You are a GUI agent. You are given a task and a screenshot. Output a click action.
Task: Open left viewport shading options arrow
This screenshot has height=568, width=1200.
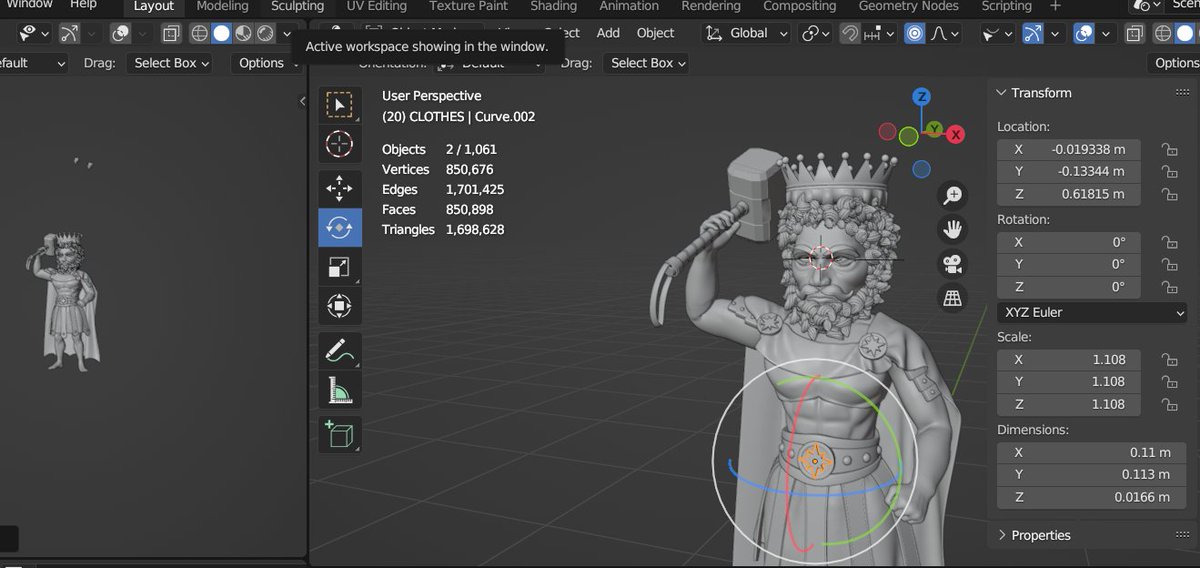click(288, 33)
